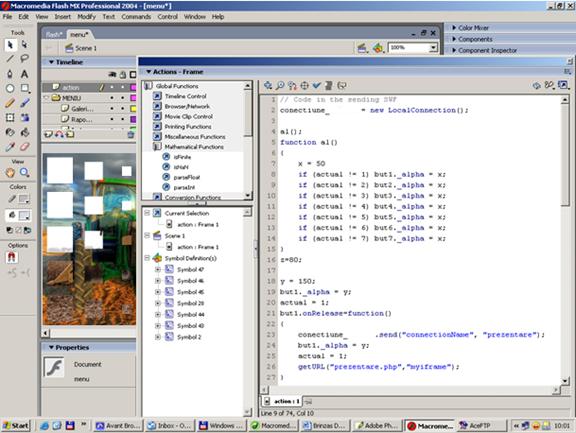Viewport: 576px width, 433px height.
Task: Click the Auto Format script icon
Action: pos(329,86)
